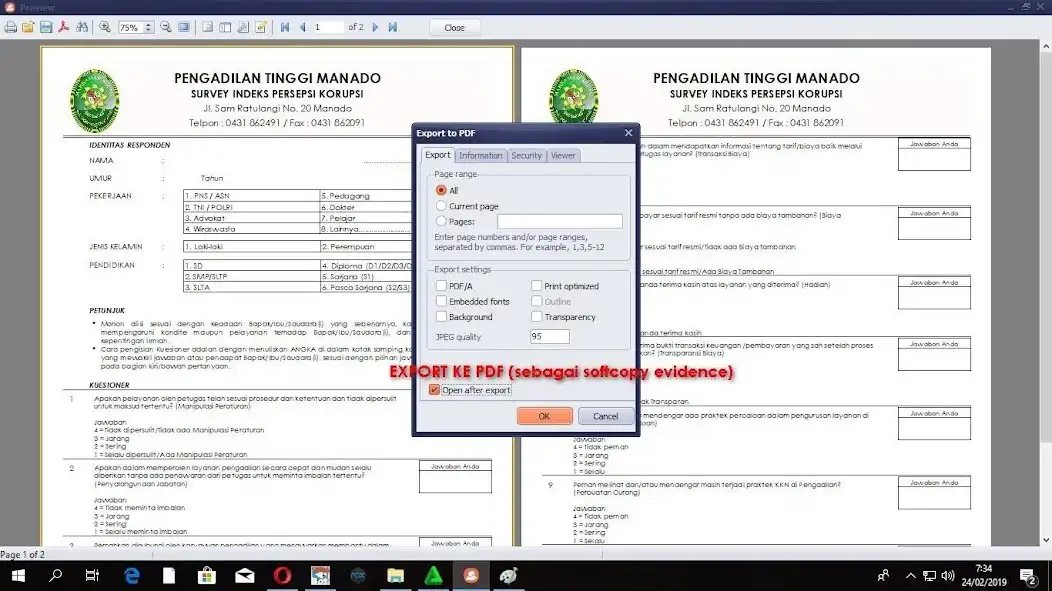
Task: Click the Save icon on the toolbar
Action: (x=47, y=27)
